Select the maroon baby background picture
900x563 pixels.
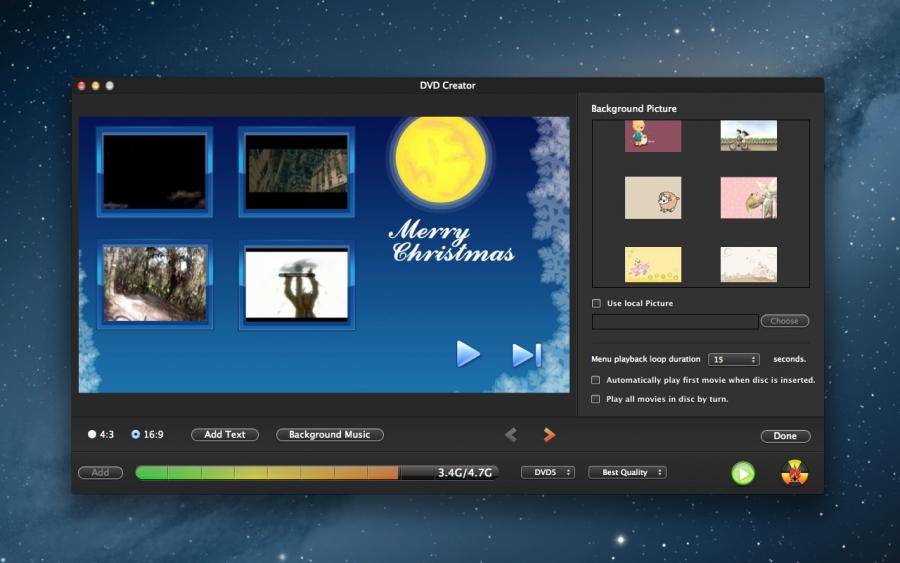(653, 136)
